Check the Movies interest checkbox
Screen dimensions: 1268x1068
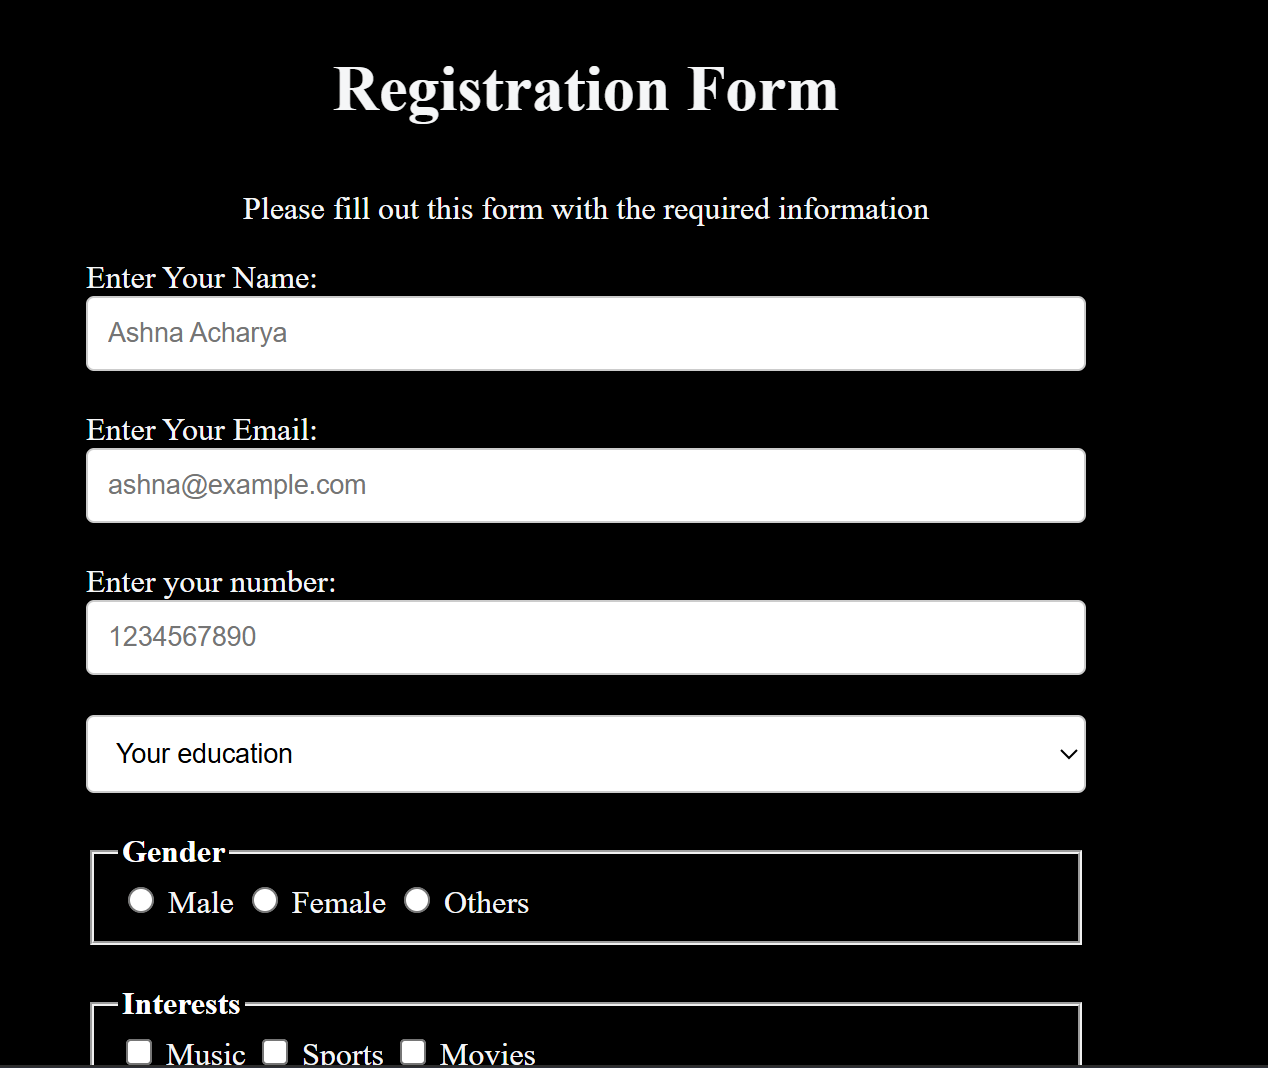413,1052
